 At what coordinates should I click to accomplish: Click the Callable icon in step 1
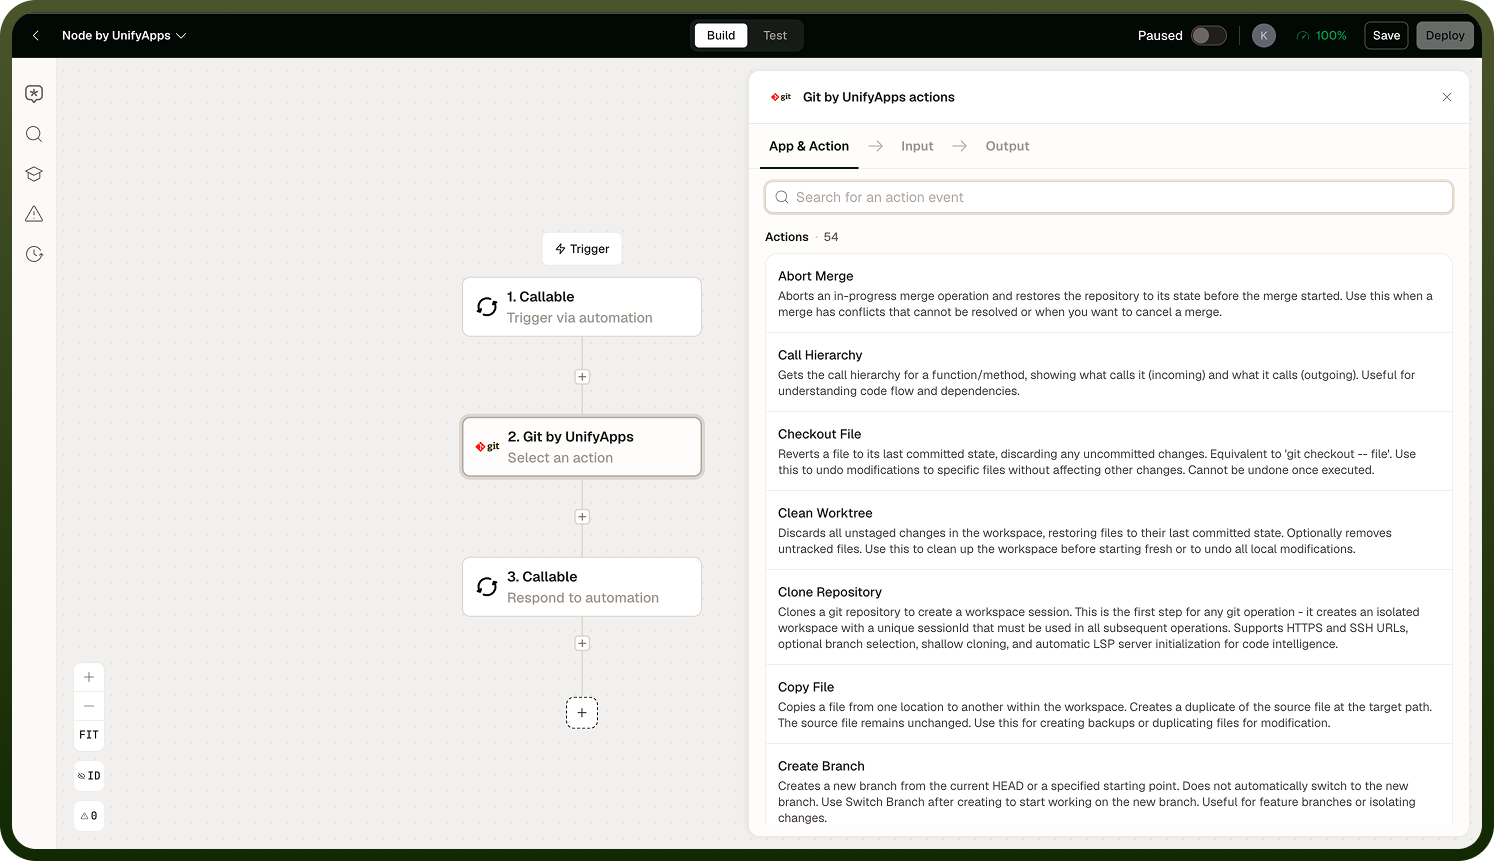[x=487, y=307]
